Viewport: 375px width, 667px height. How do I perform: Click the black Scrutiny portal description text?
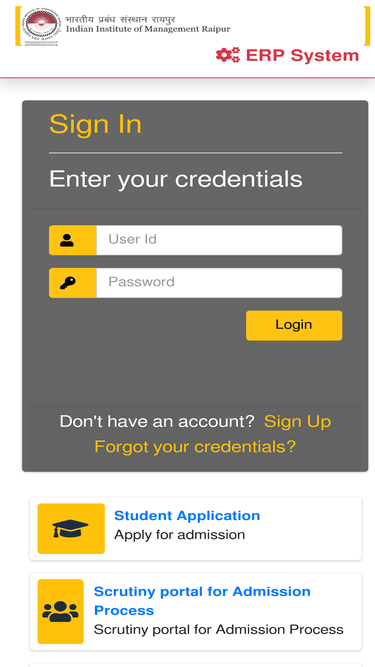pos(219,630)
